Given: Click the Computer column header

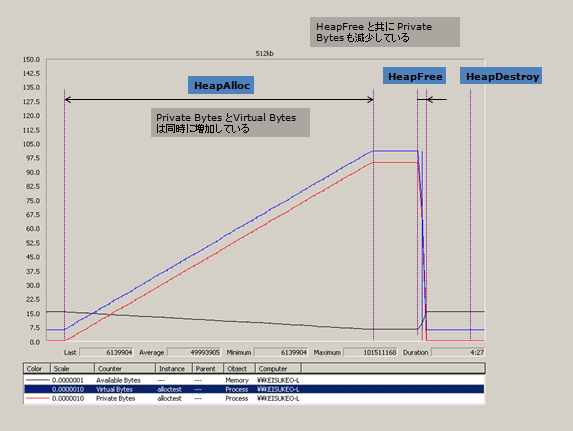Looking at the screenshot, I should tap(278, 368).
